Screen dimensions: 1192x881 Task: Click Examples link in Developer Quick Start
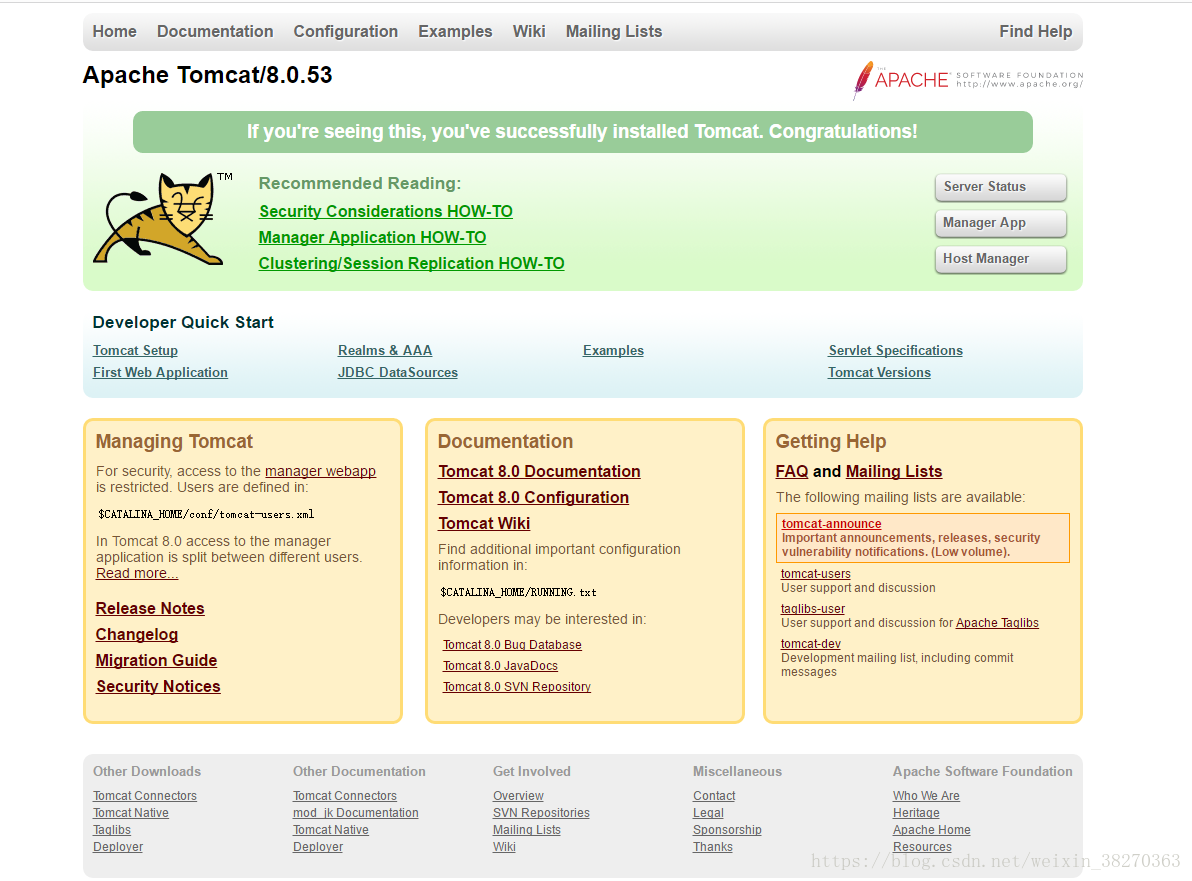[x=613, y=350]
